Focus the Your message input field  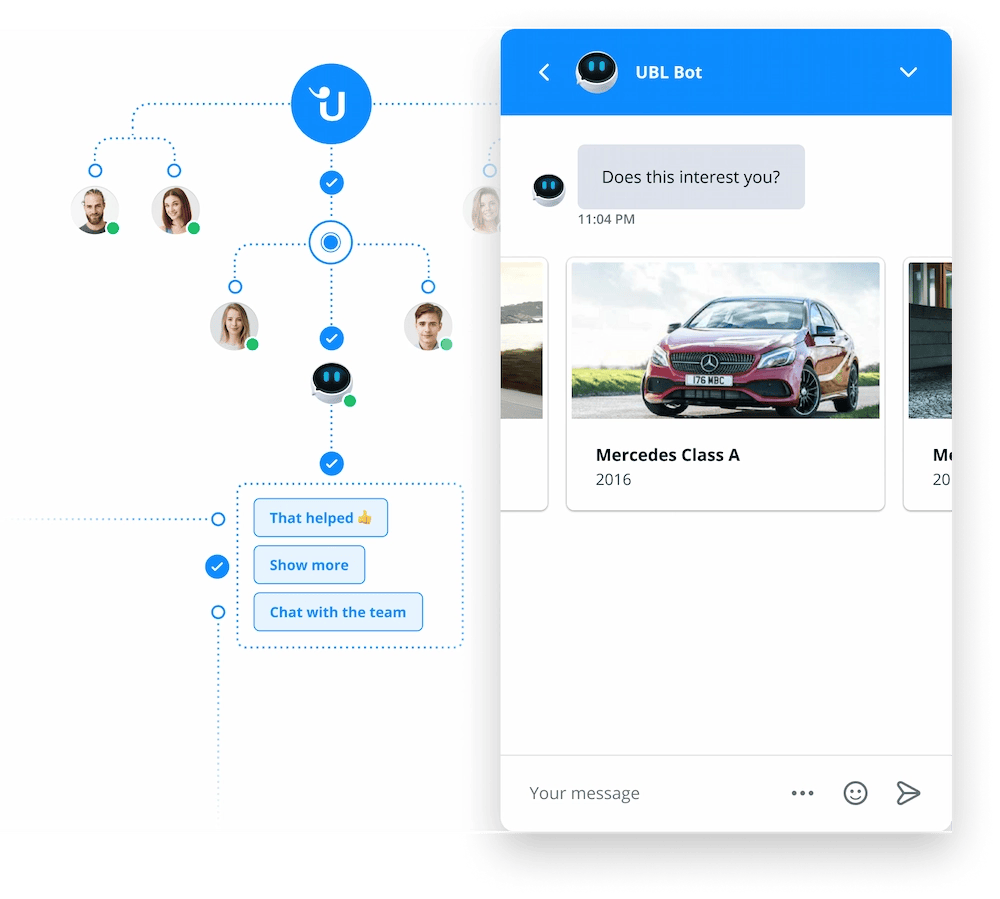click(647, 793)
